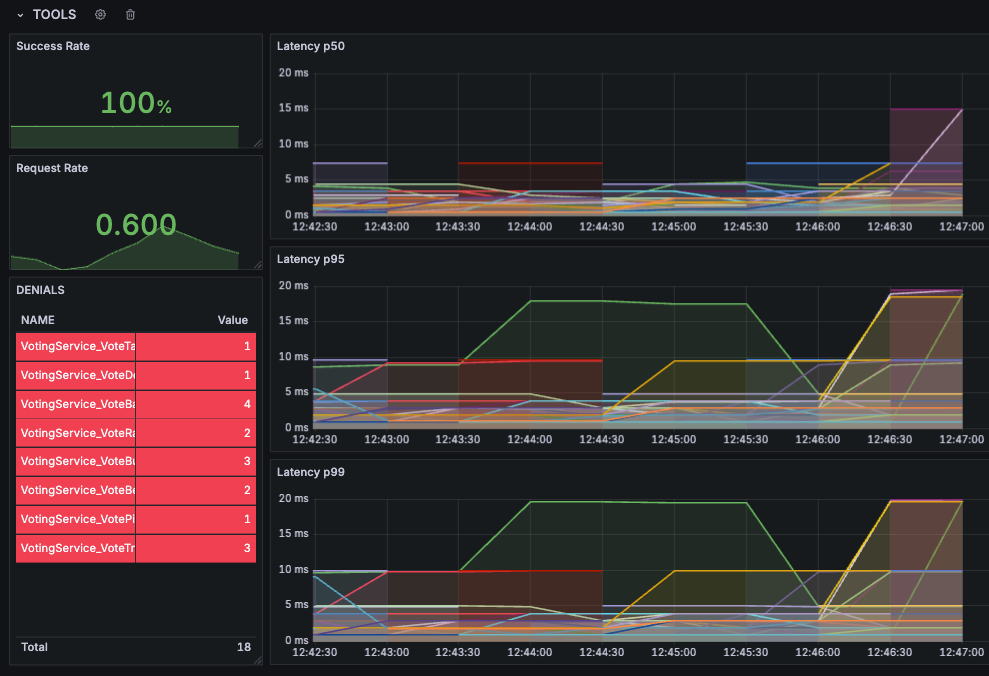Click the TOOLS row title
This screenshot has height=676, width=989.
point(54,15)
